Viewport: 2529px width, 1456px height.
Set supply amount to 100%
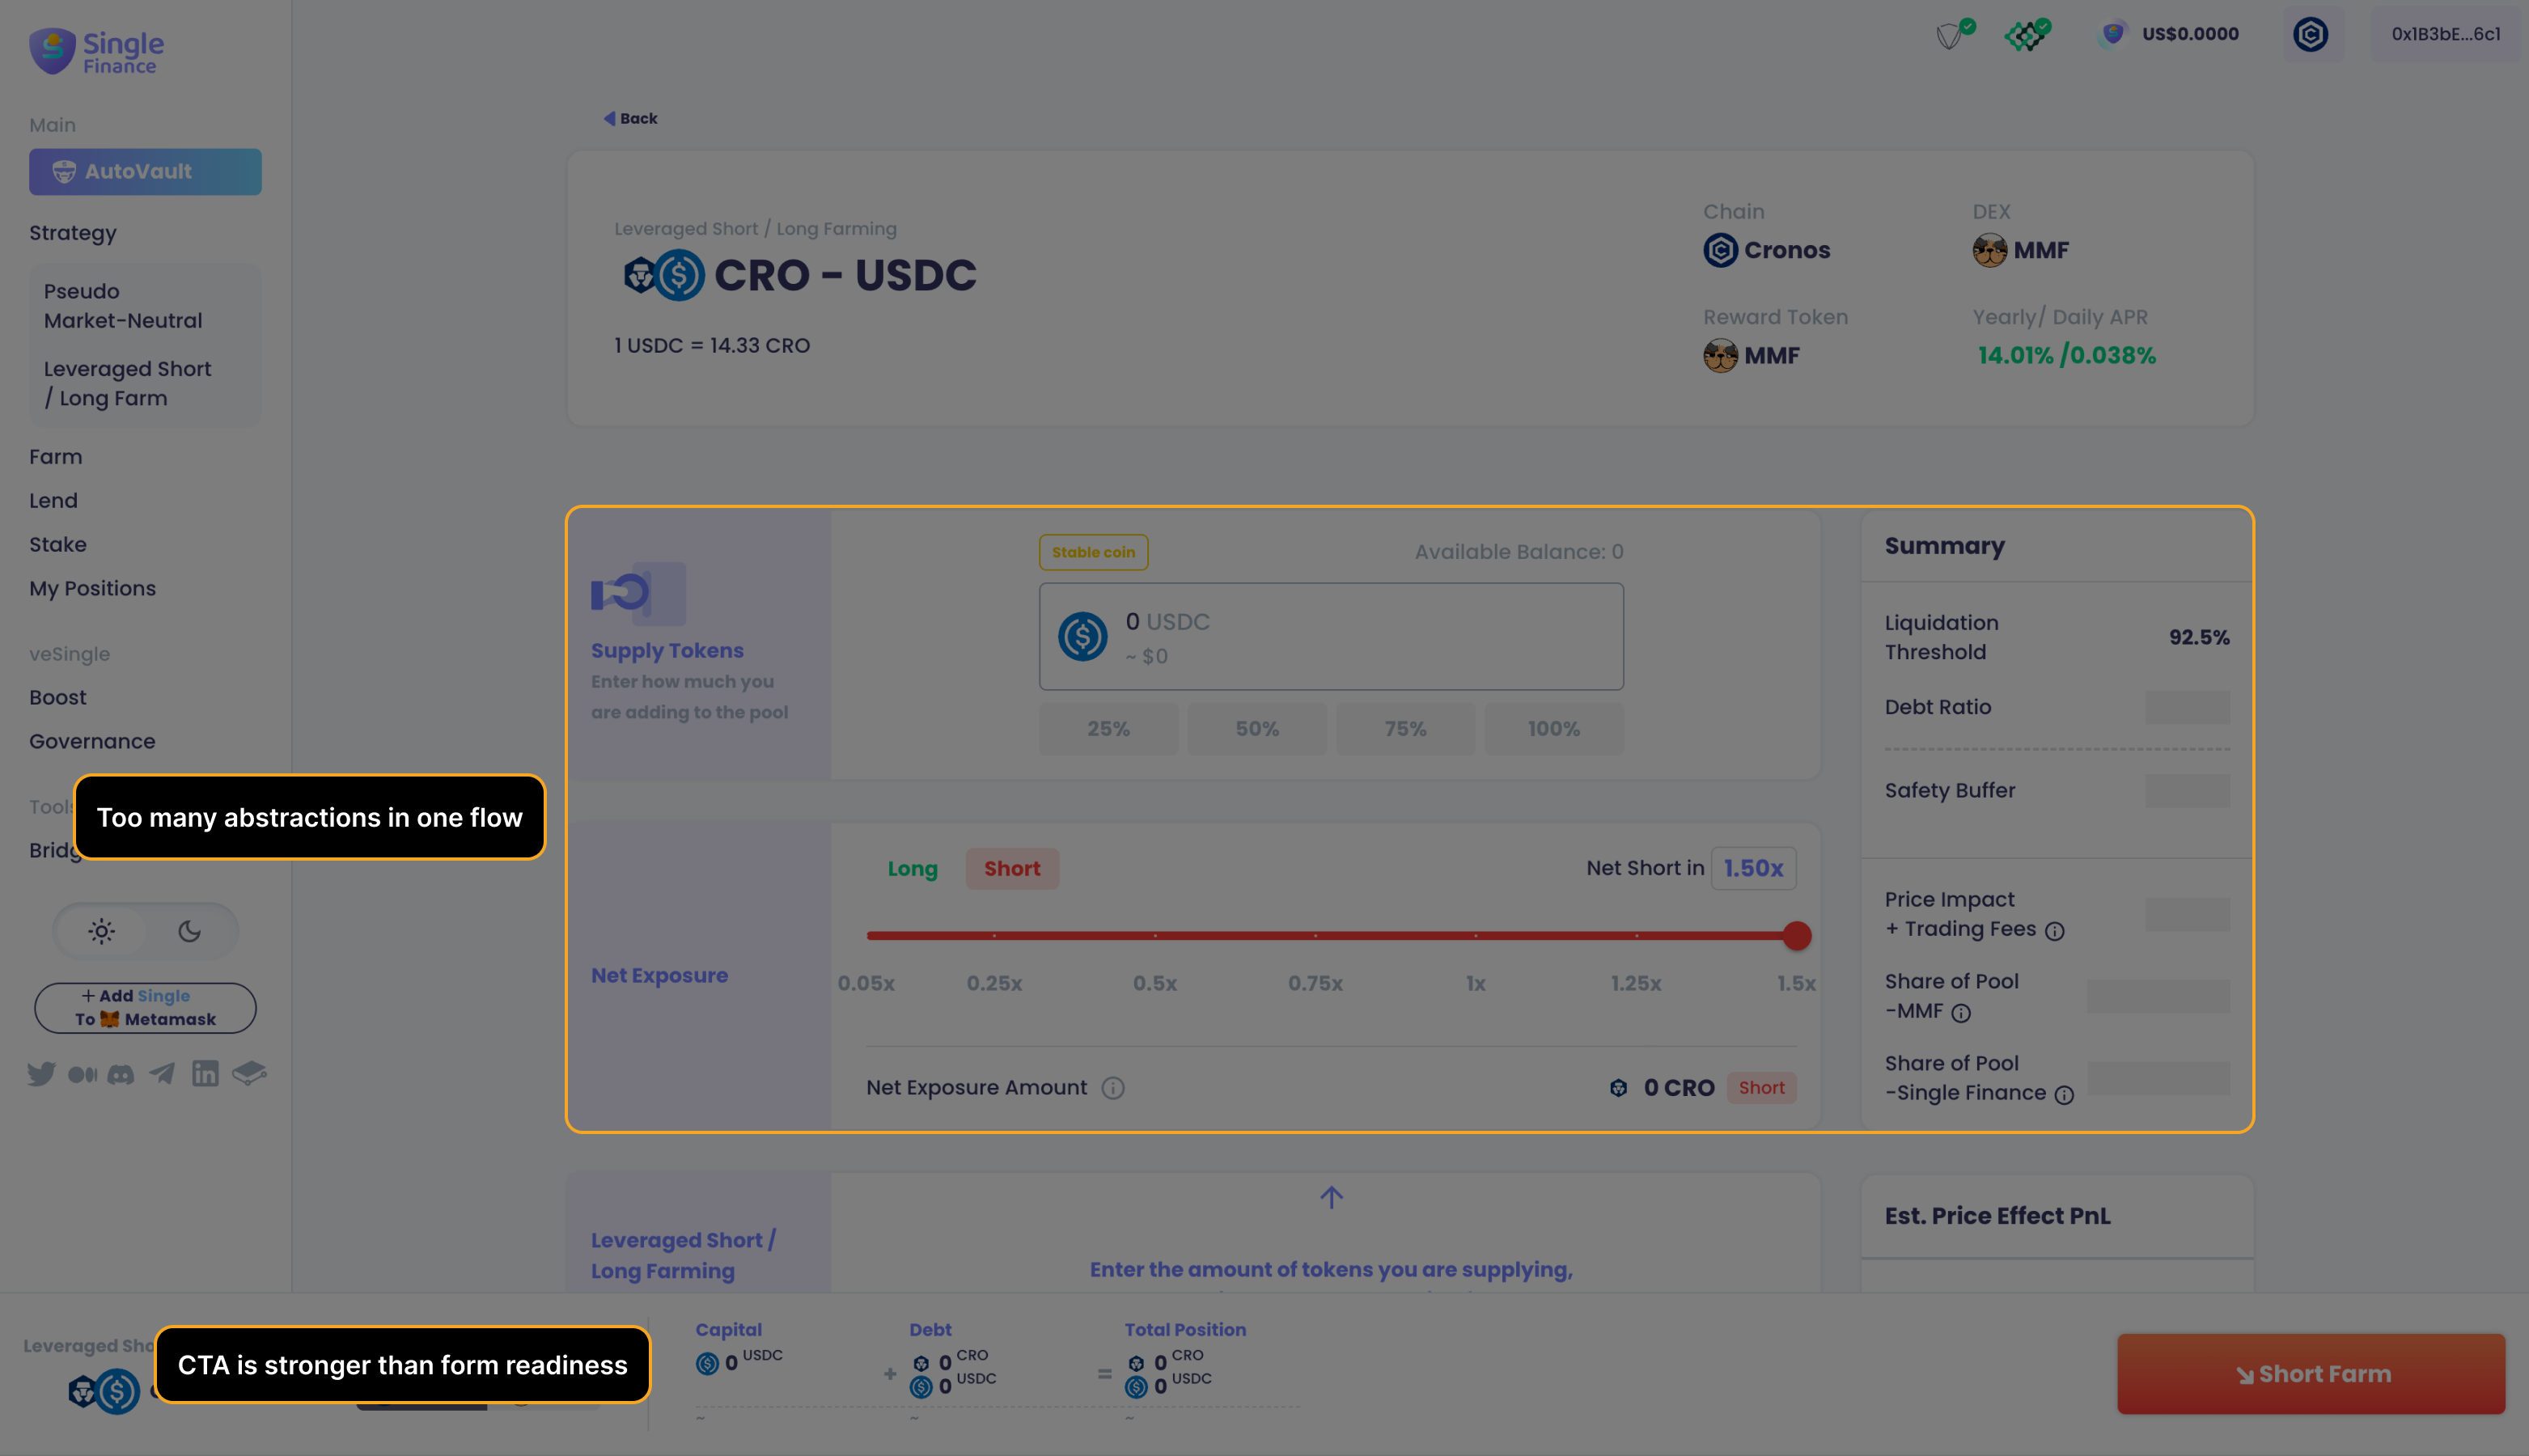point(1554,729)
